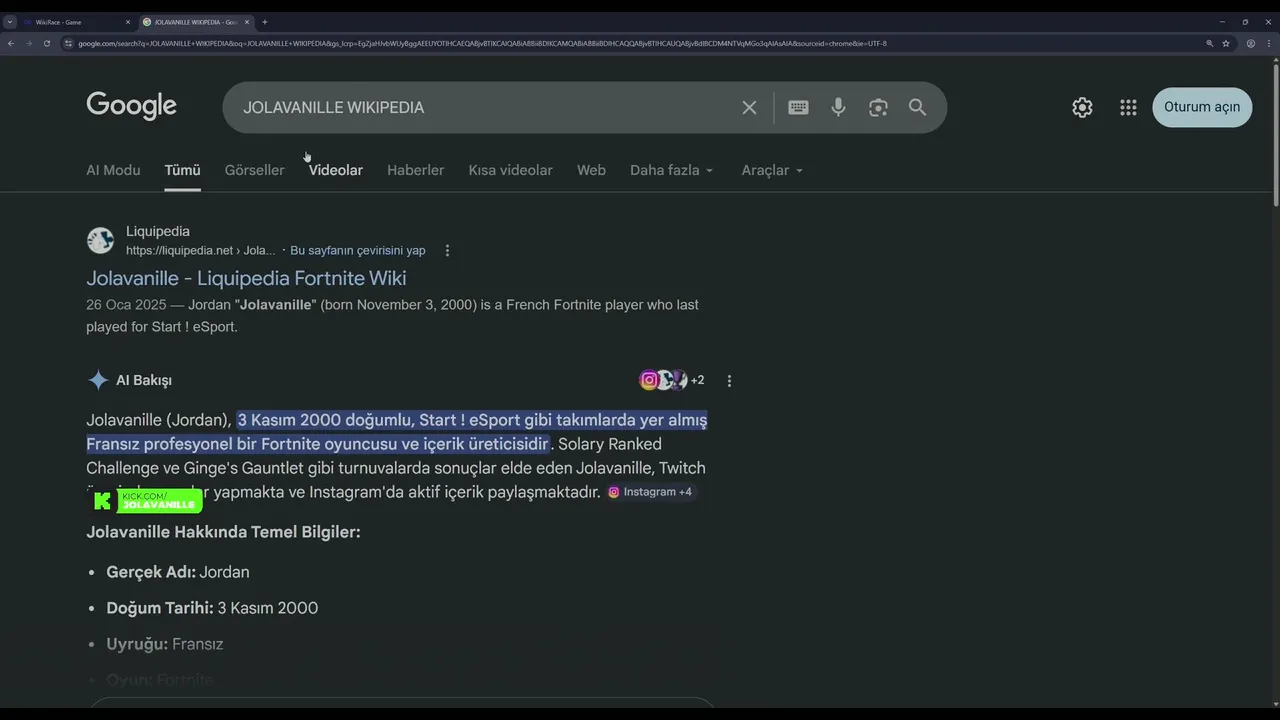Open the zoom icon in the address bar
The image size is (1280, 720).
[1209, 44]
